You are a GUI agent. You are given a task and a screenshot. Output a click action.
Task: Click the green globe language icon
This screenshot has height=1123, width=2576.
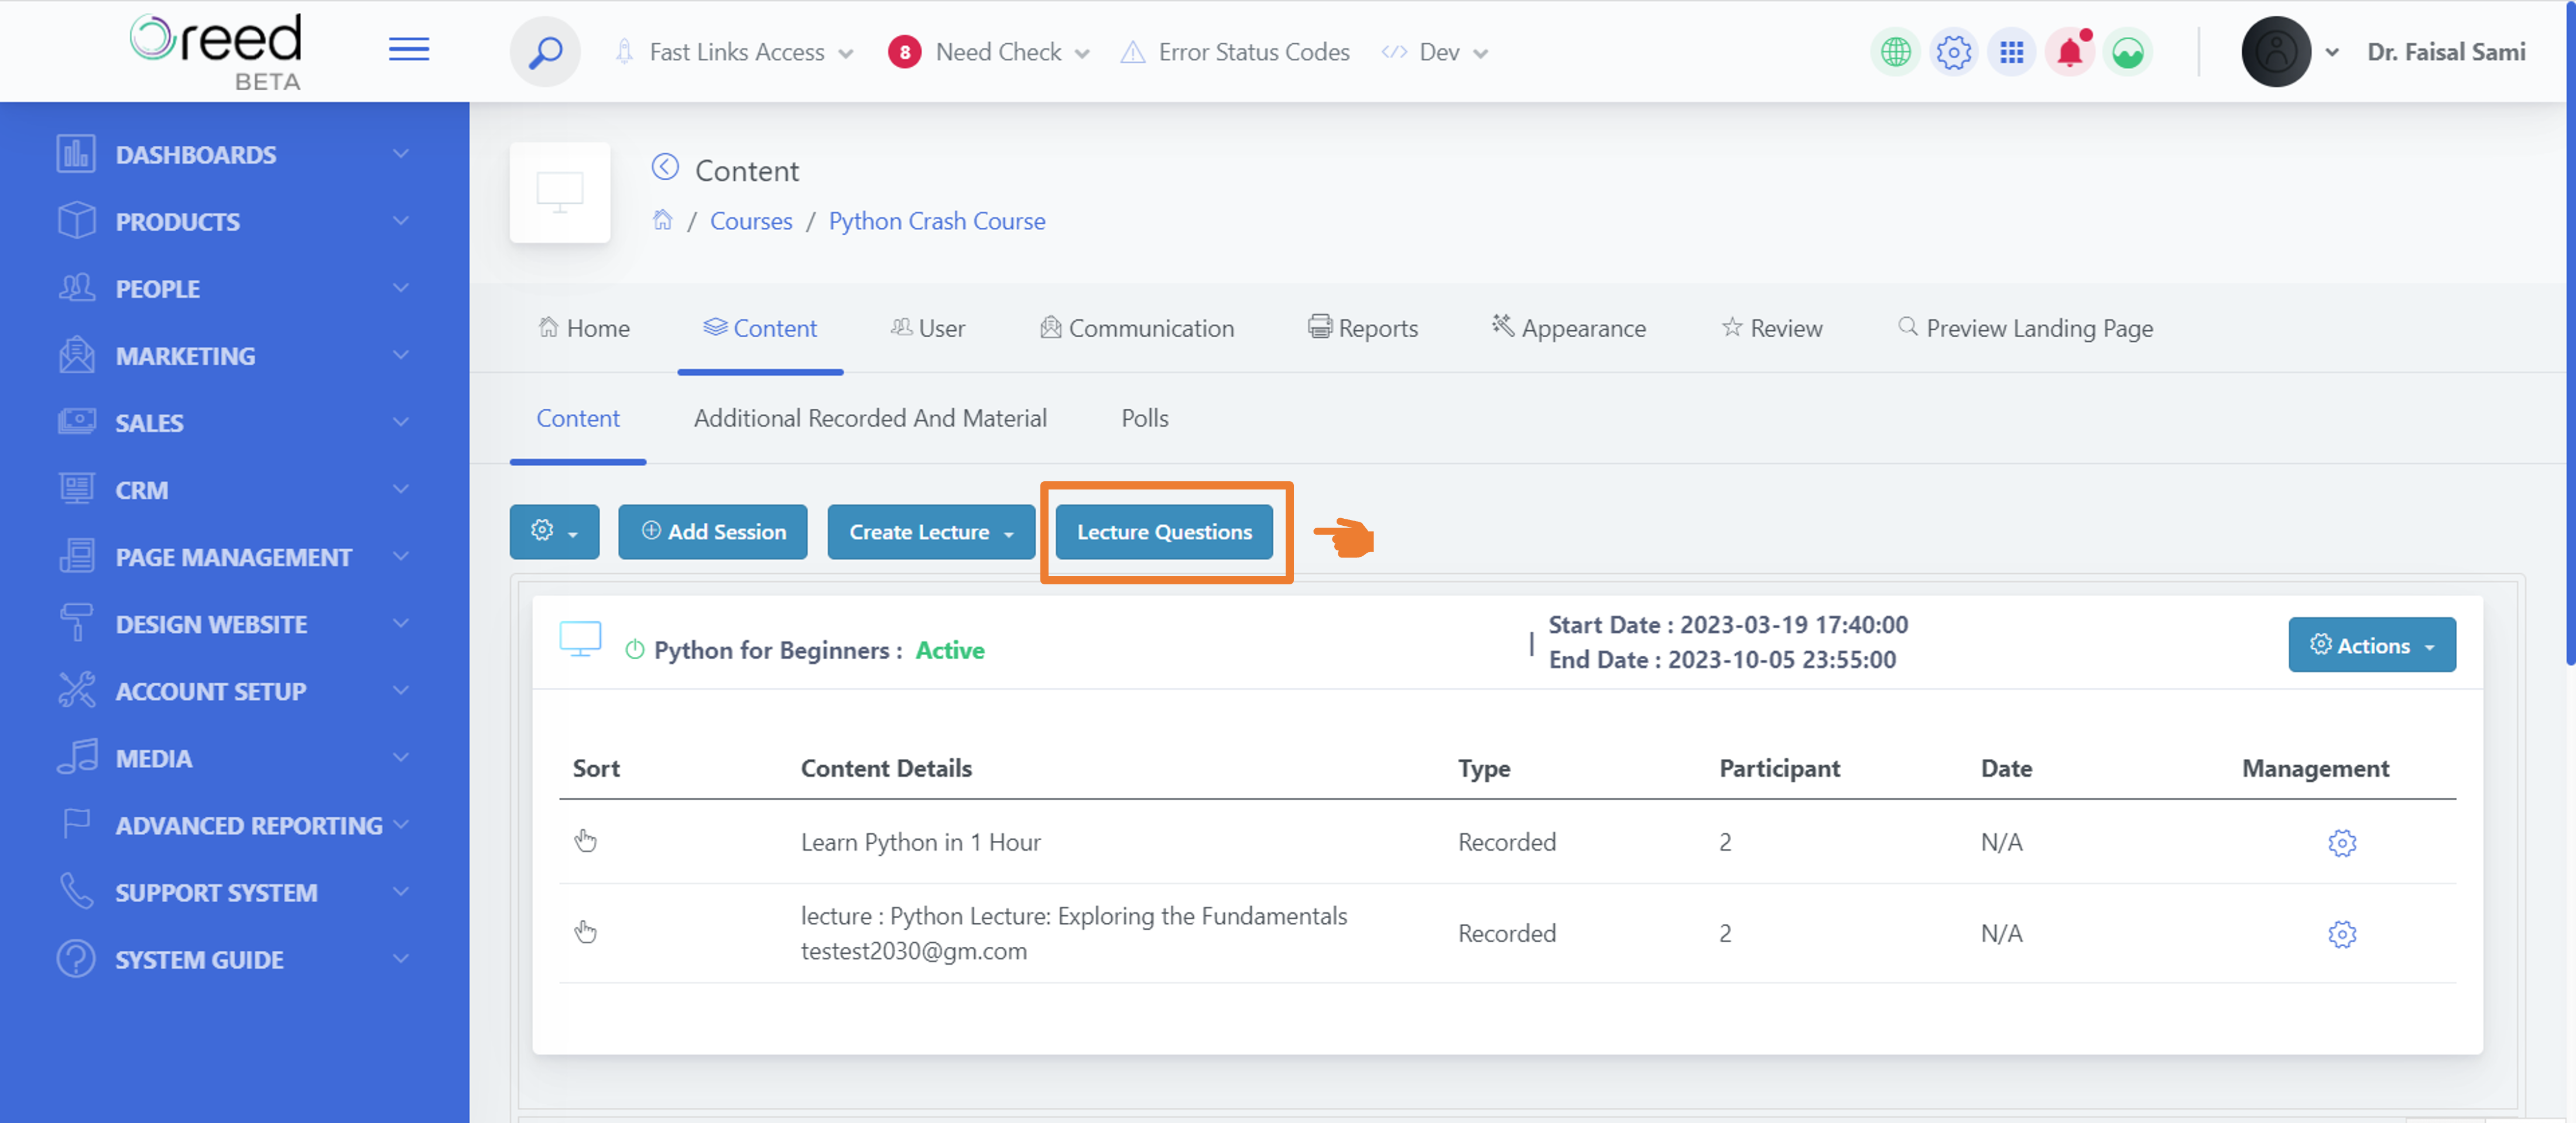click(1895, 52)
